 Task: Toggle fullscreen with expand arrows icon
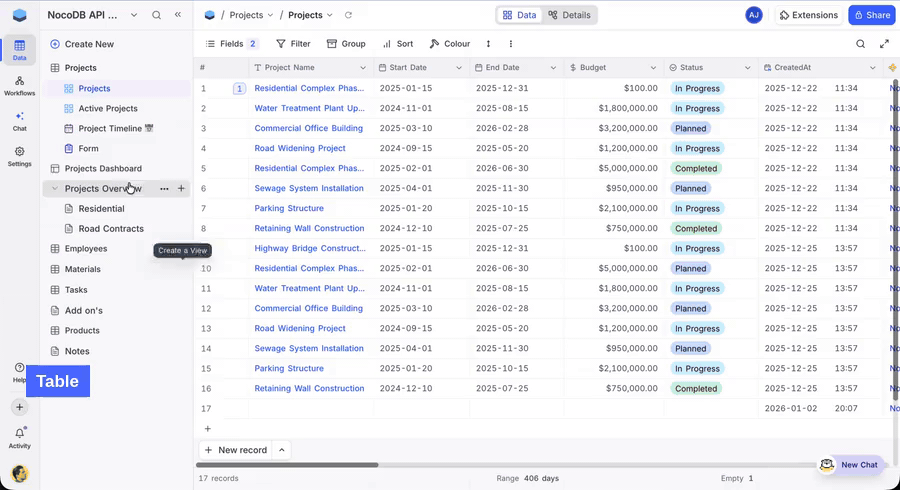[x=884, y=44]
